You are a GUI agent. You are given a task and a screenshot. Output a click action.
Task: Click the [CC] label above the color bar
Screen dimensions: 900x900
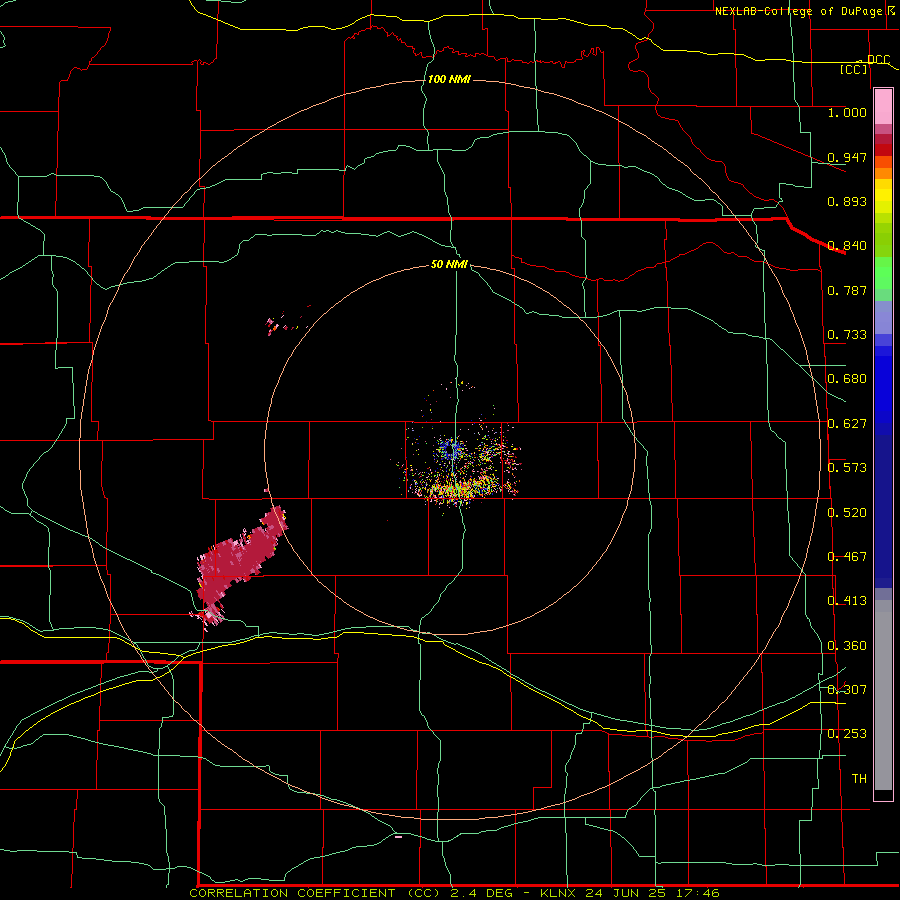[x=854, y=69]
